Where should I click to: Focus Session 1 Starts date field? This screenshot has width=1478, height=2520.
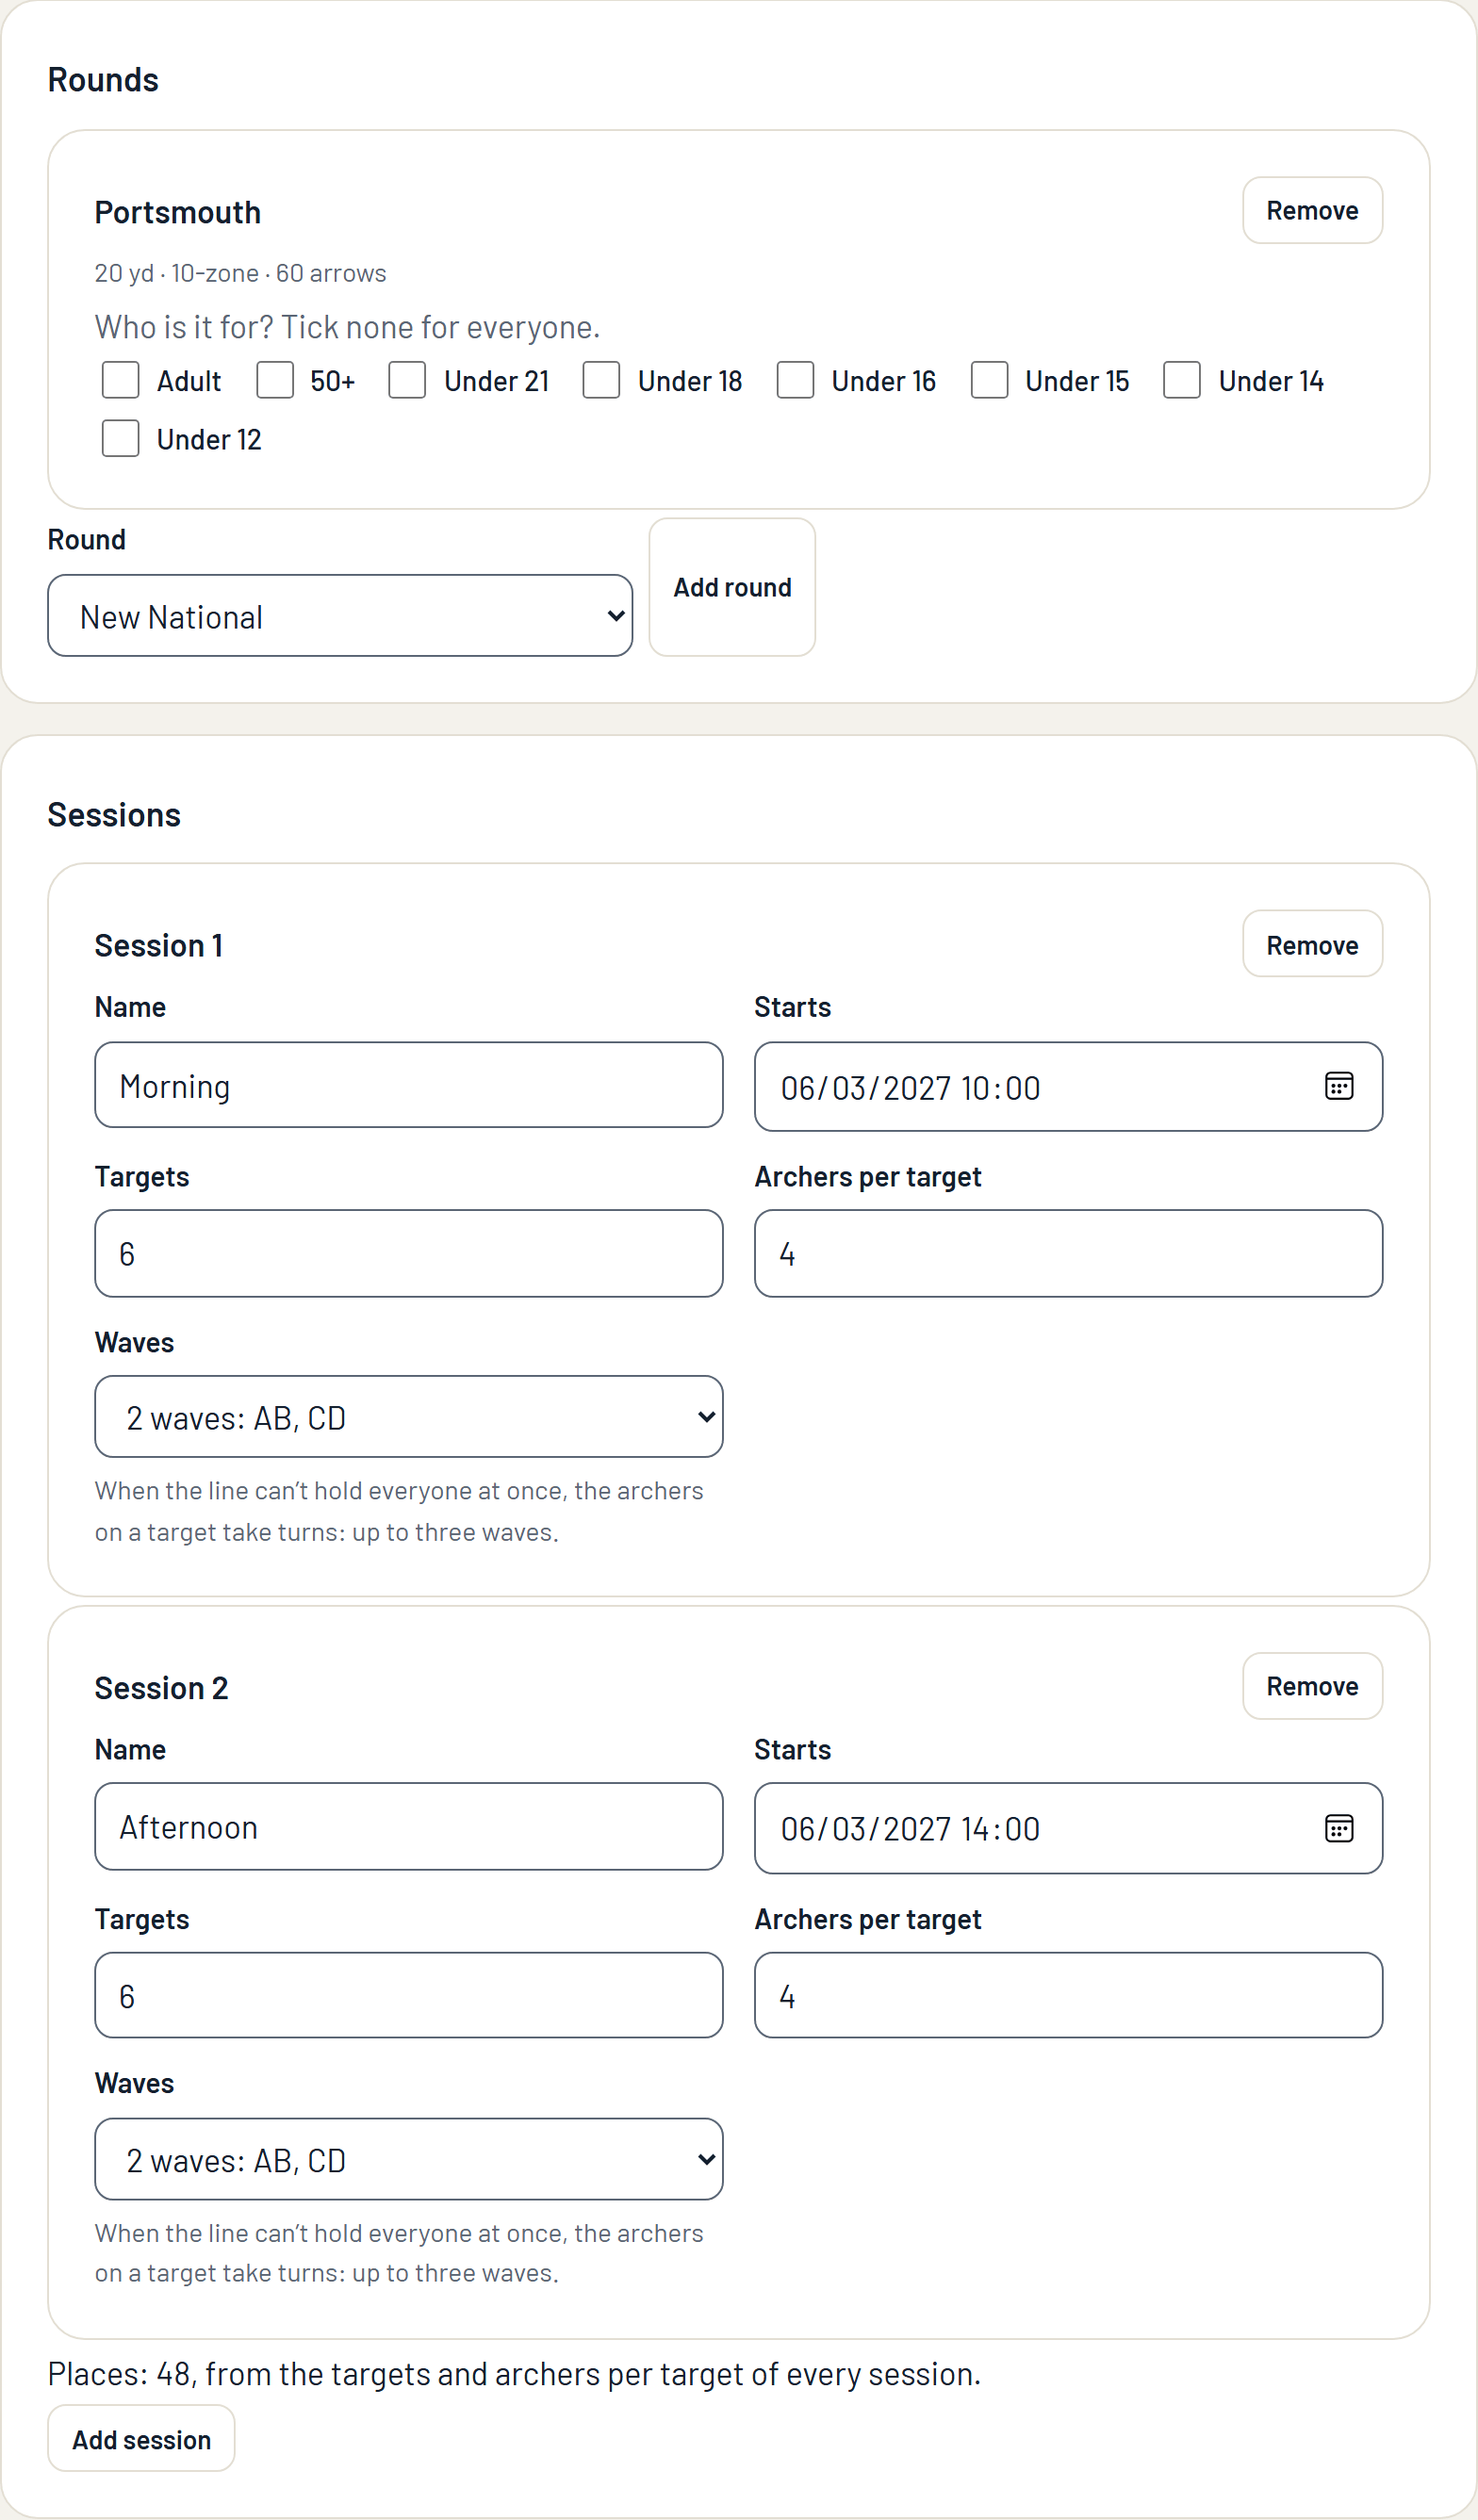coord(1068,1087)
